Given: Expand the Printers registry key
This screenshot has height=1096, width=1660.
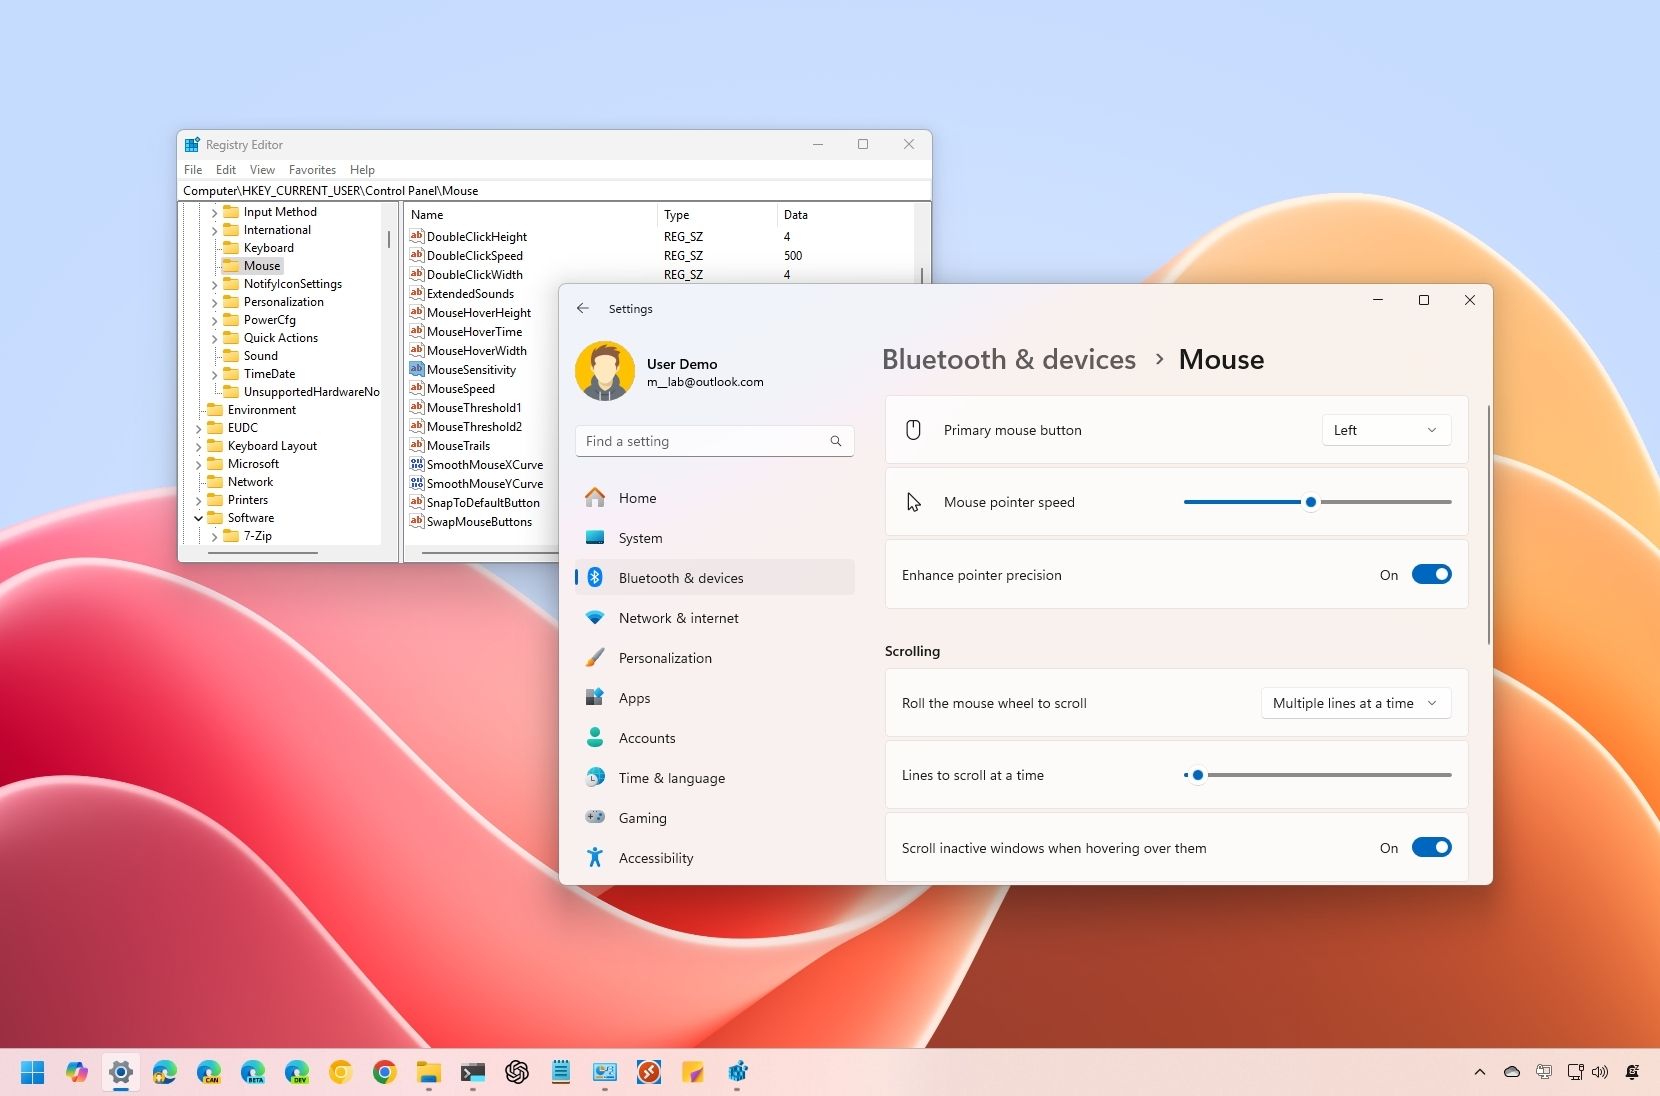Looking at the screenshot, I should (x=200, y=499).
